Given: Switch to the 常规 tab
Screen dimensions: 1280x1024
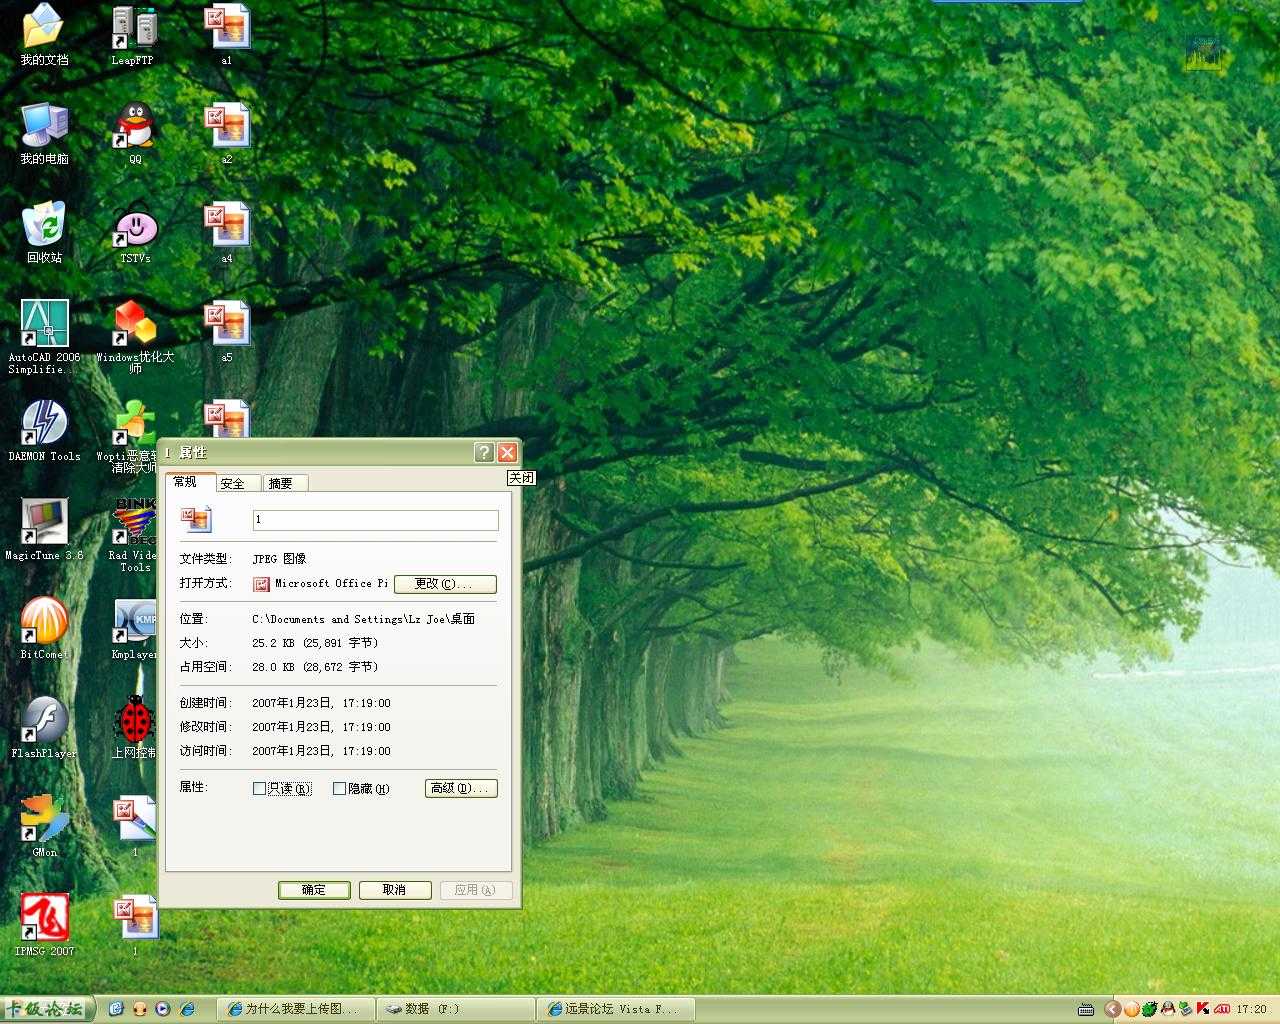Looking at the screenshot, I should [x=190, y=482].
